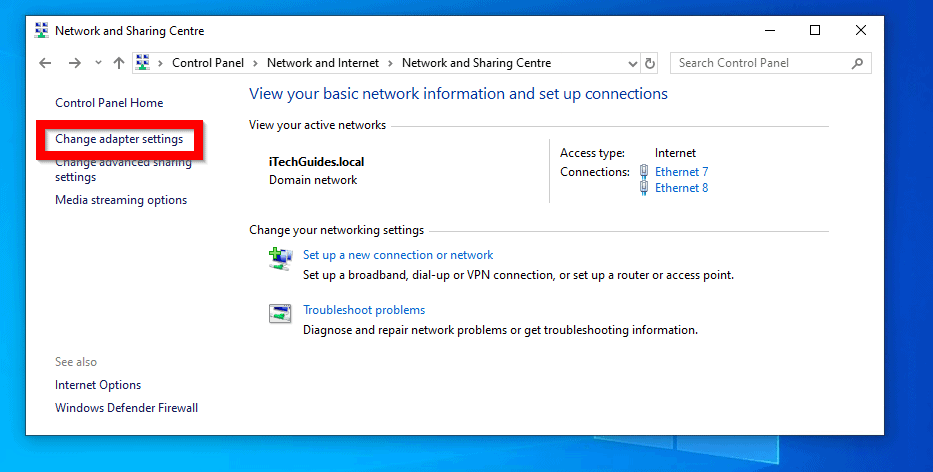Image resolution: width=933 pixels, height=472 pixels.
Task: Refresh the address bar location
Action: click(x=650, y=63)
